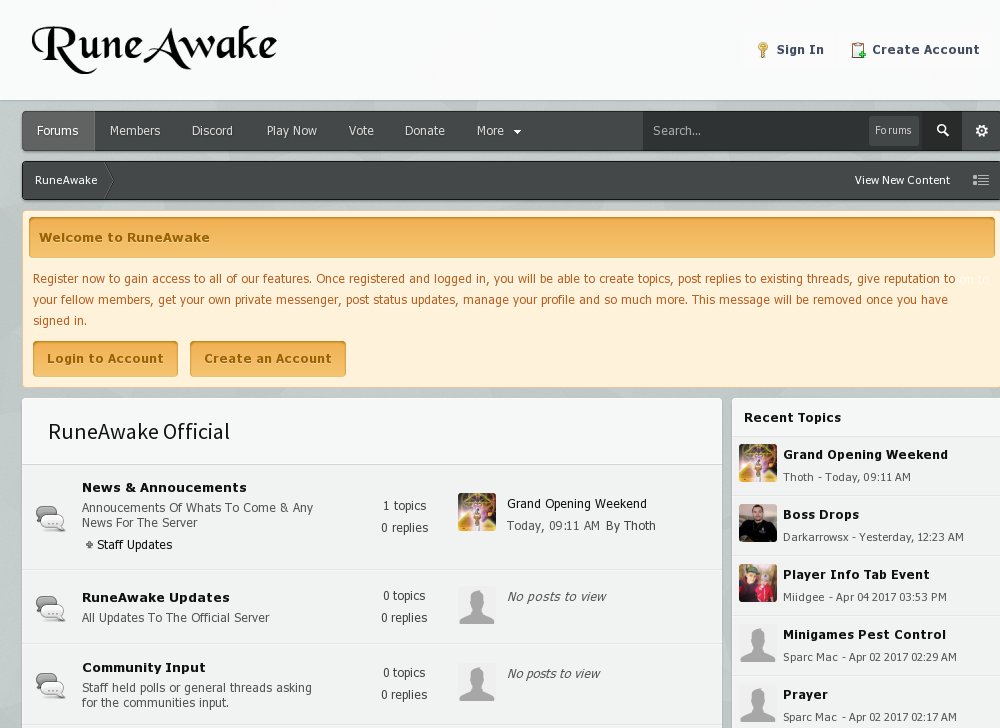The image size is (1000, 728).
Task: Click the Boss Drops topic thumbnail
Action: (x=757, y=523)
